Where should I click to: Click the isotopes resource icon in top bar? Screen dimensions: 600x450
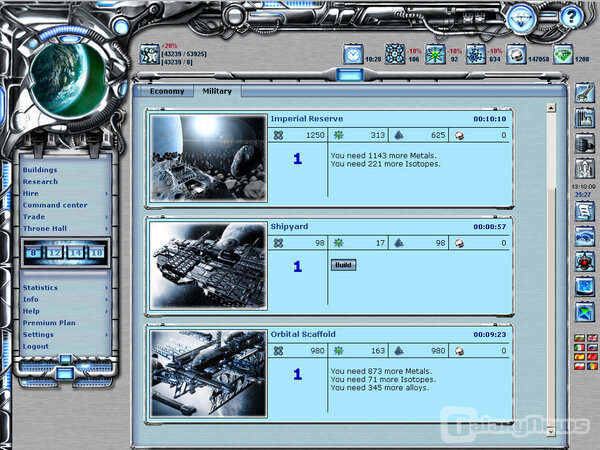click(x=435, y=54)
